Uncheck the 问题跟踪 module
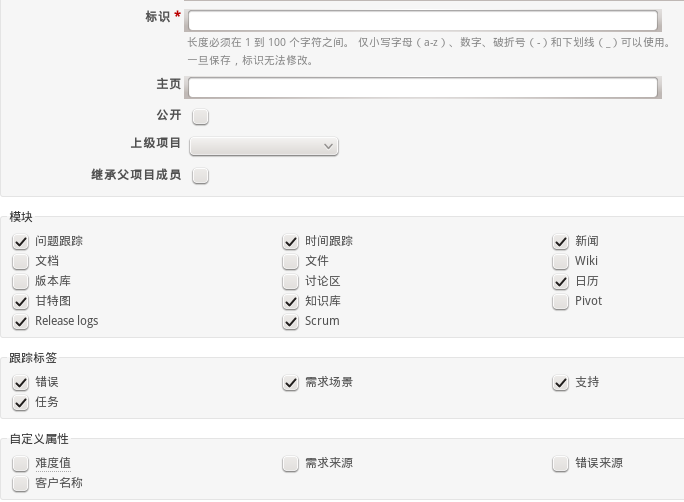The width and height of the screenshot is (684, 502). click(21, 242)
